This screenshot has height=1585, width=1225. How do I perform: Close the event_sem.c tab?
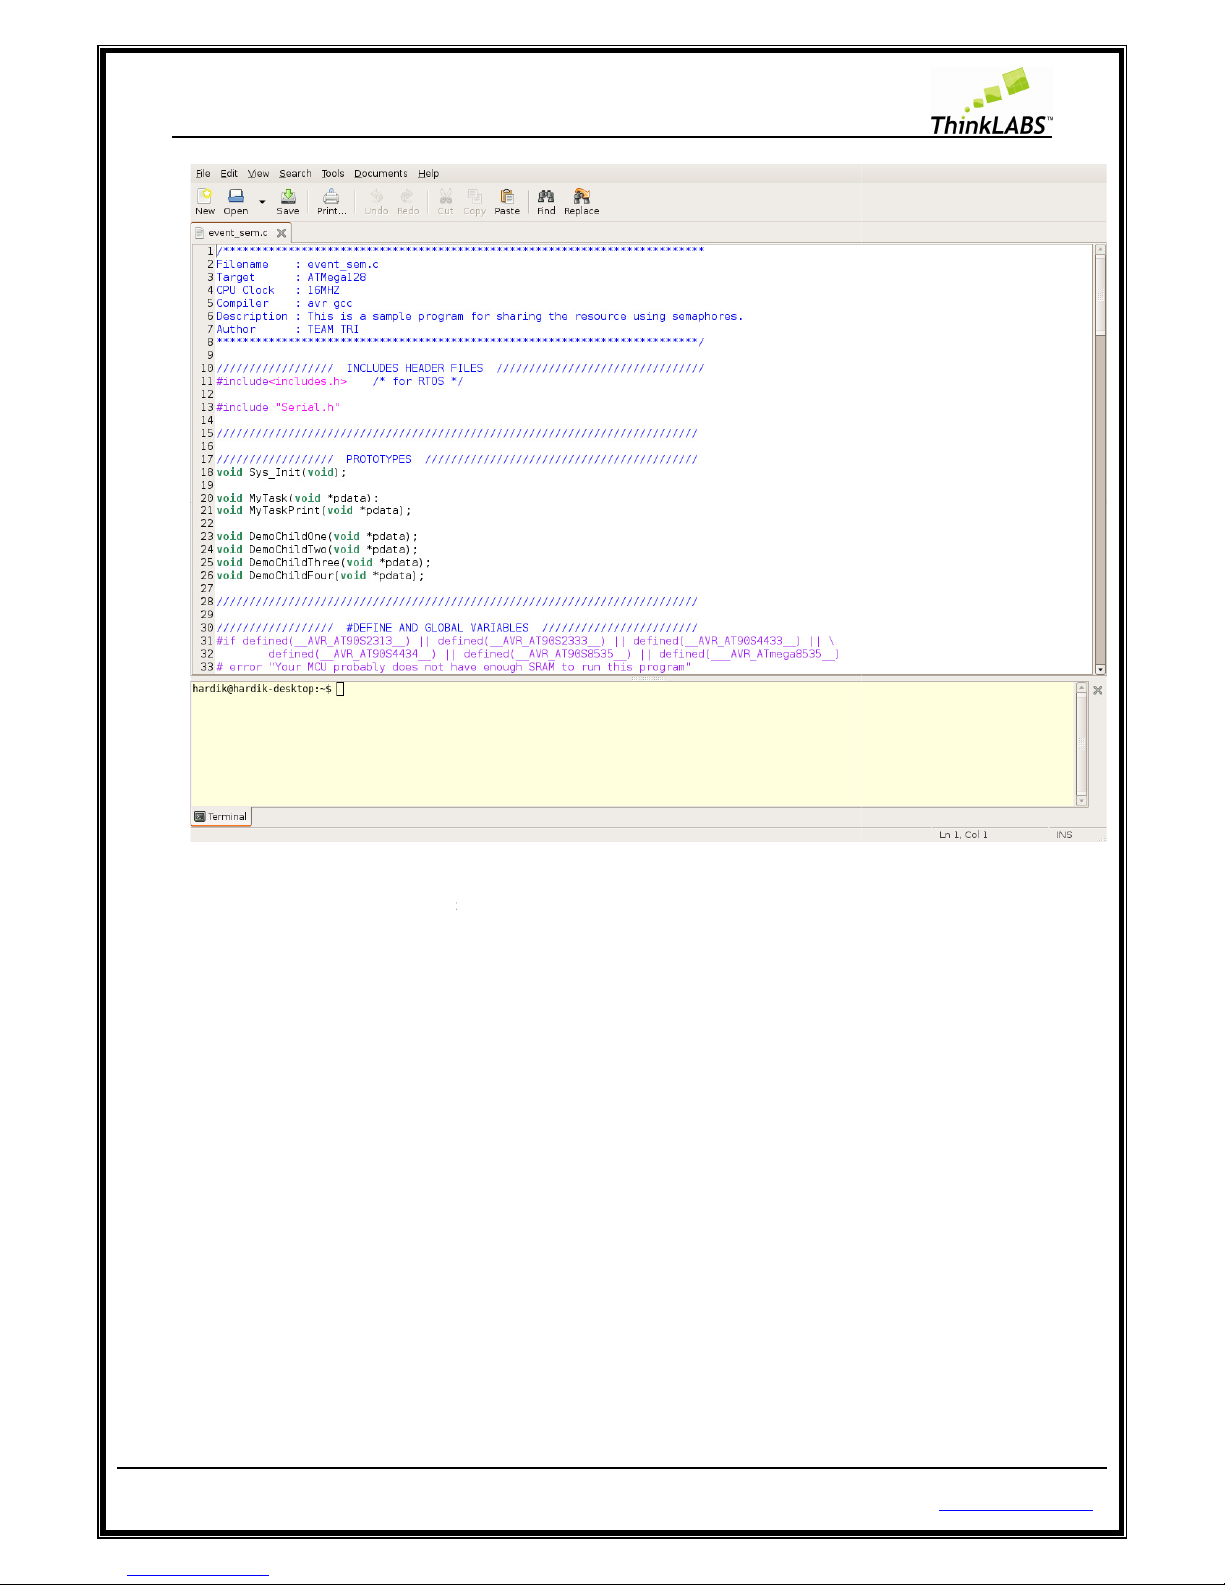(x=282, y=233)
